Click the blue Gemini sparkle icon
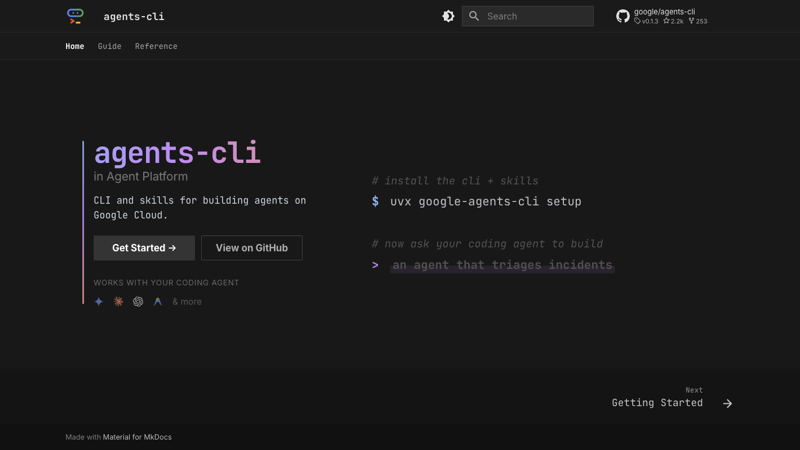Viewport: 800px width, 450px height. [x=98, y=302]
